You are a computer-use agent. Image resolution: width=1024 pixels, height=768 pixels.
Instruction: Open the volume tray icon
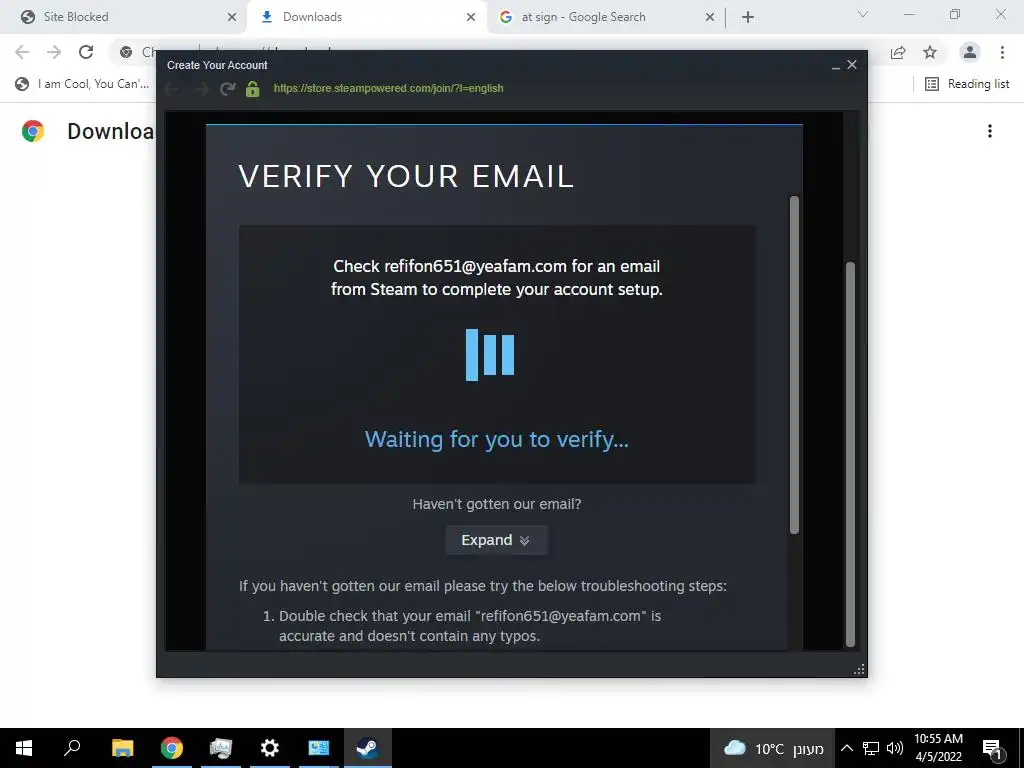pyautogui.click(x=895, y=748)
